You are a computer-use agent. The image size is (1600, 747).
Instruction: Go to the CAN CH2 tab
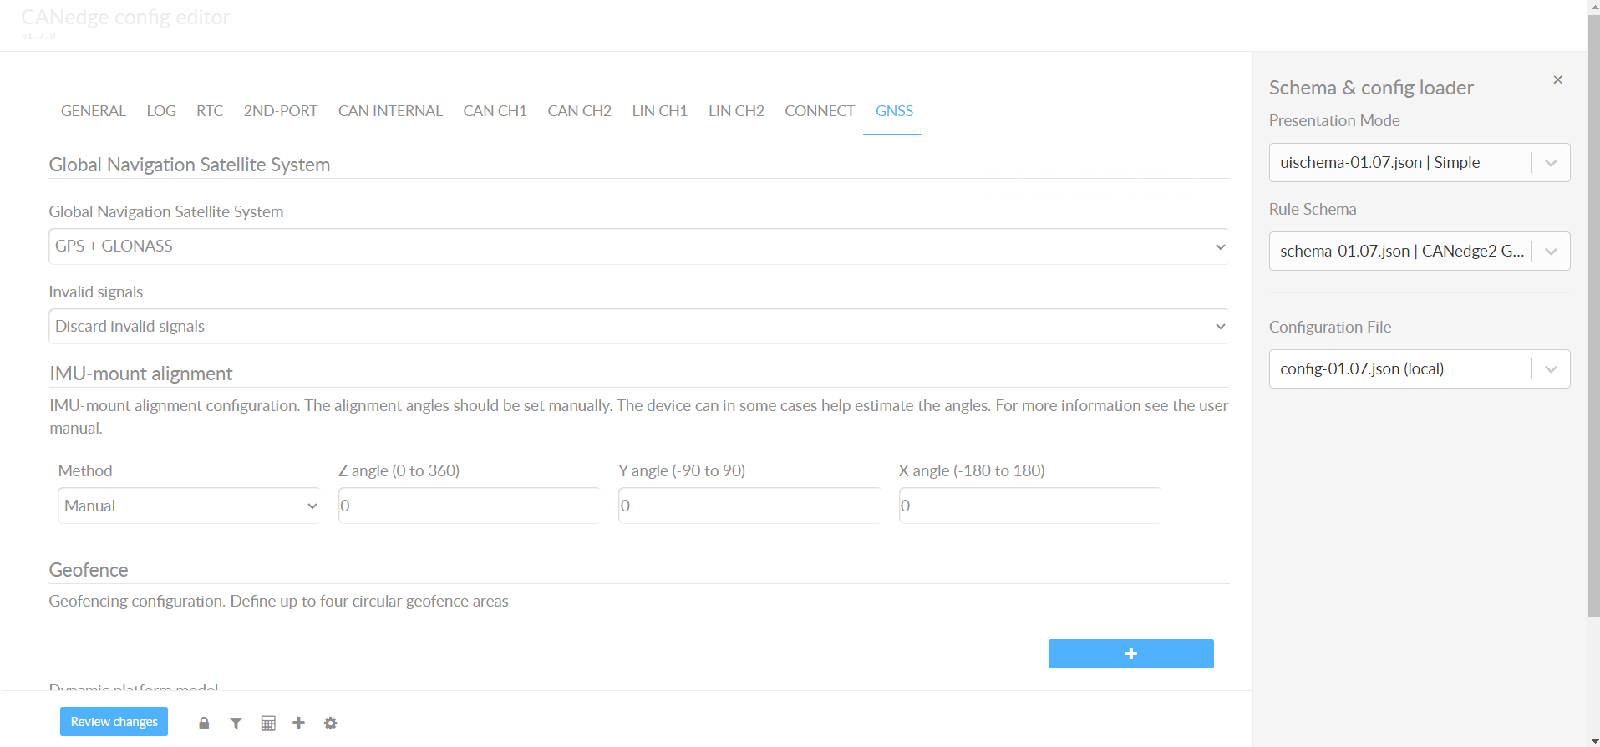click(x=579, y=111)
